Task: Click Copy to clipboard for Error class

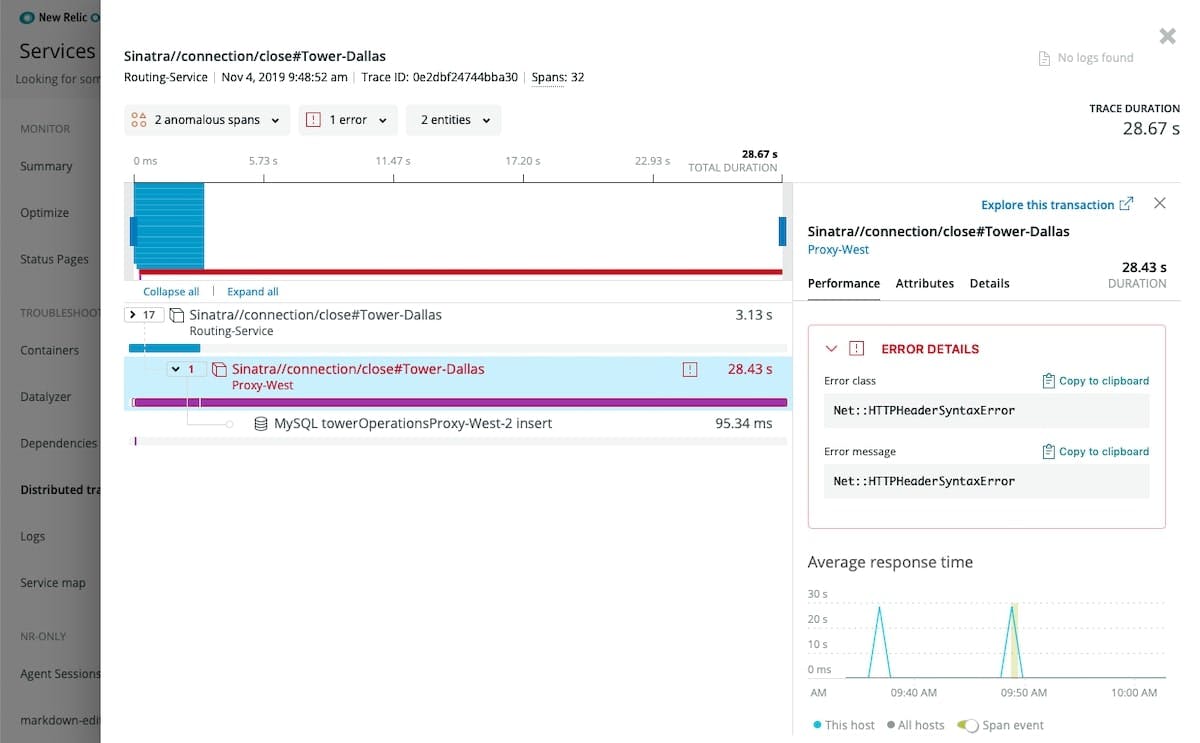Action: pyautogui.click(x=1104, y=381)
